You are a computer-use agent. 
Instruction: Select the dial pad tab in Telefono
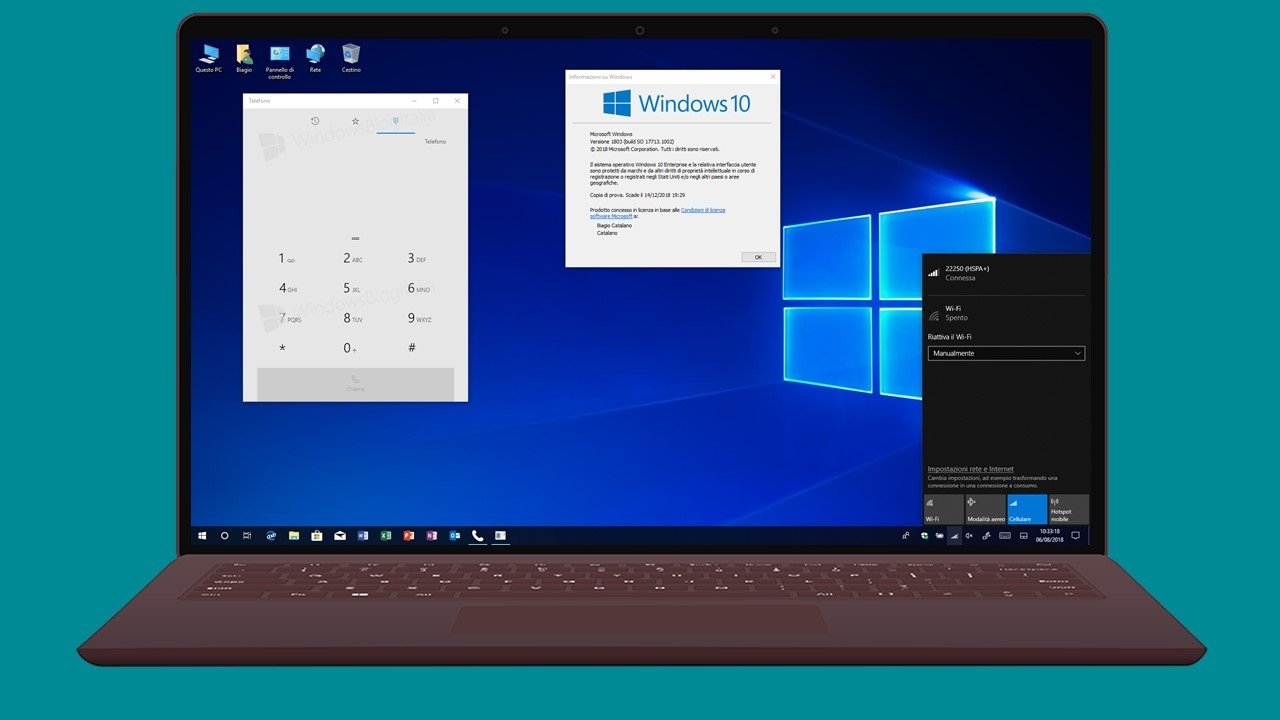396,121
